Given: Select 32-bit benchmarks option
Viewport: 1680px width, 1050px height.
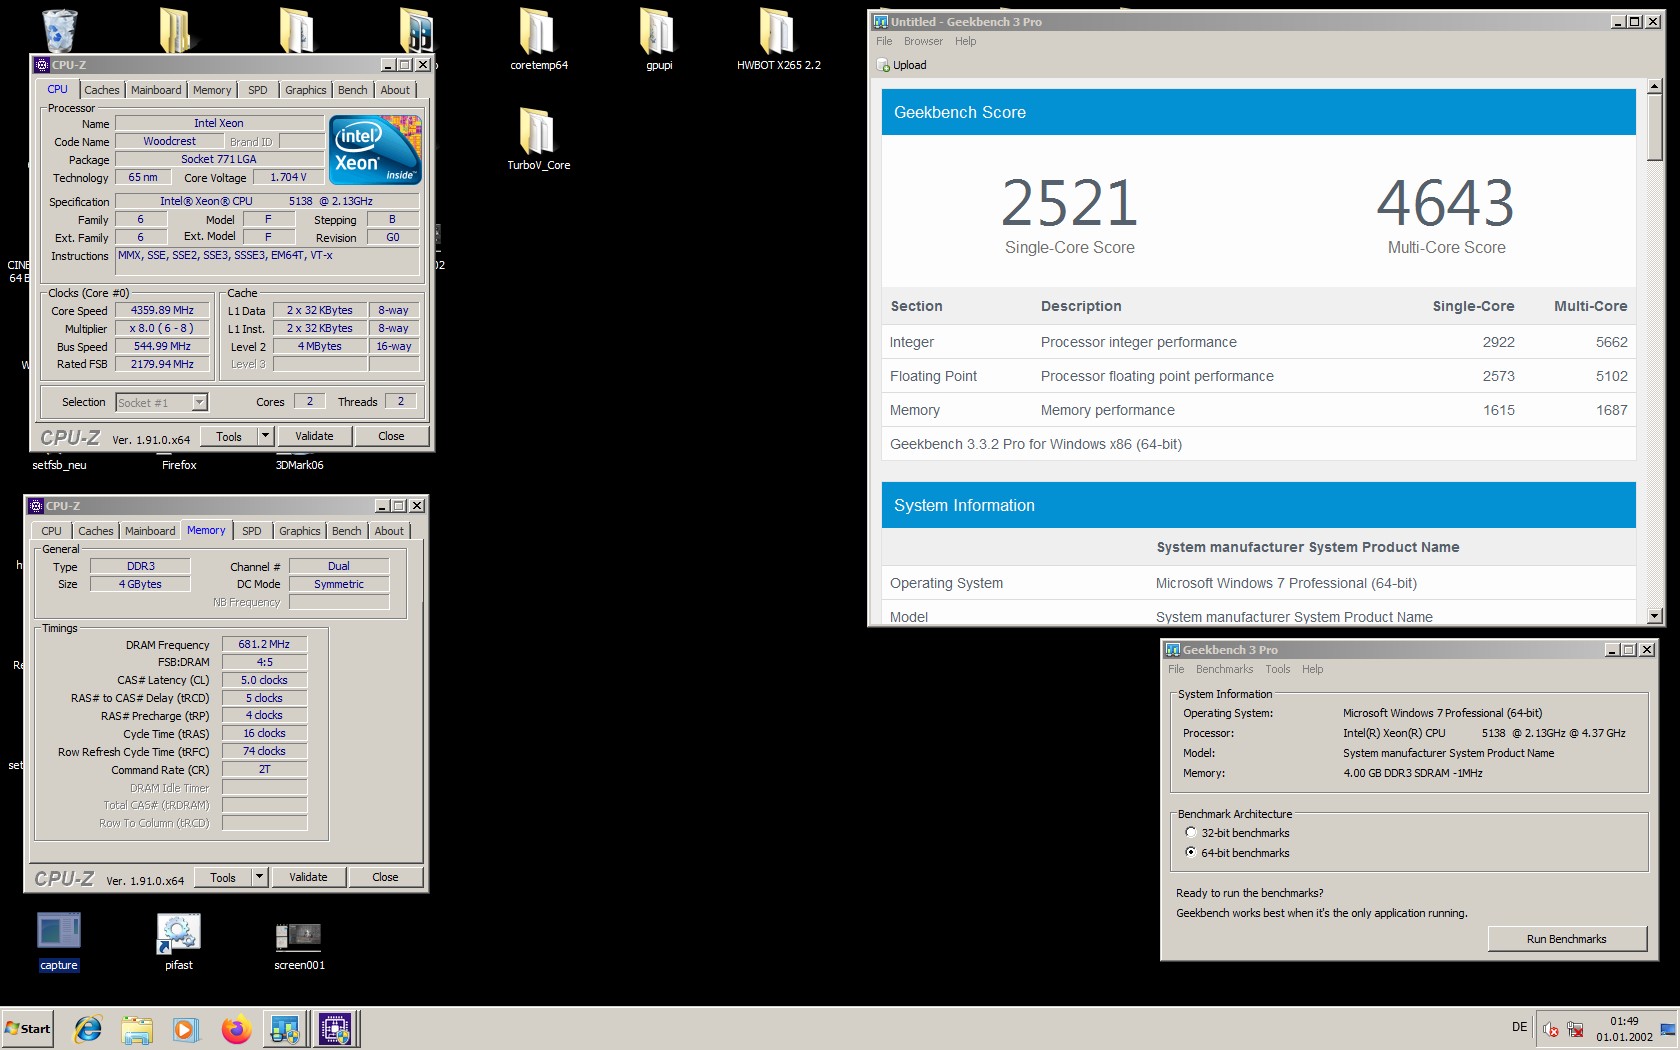Looking at the screenshot, I should [1191, 832].
